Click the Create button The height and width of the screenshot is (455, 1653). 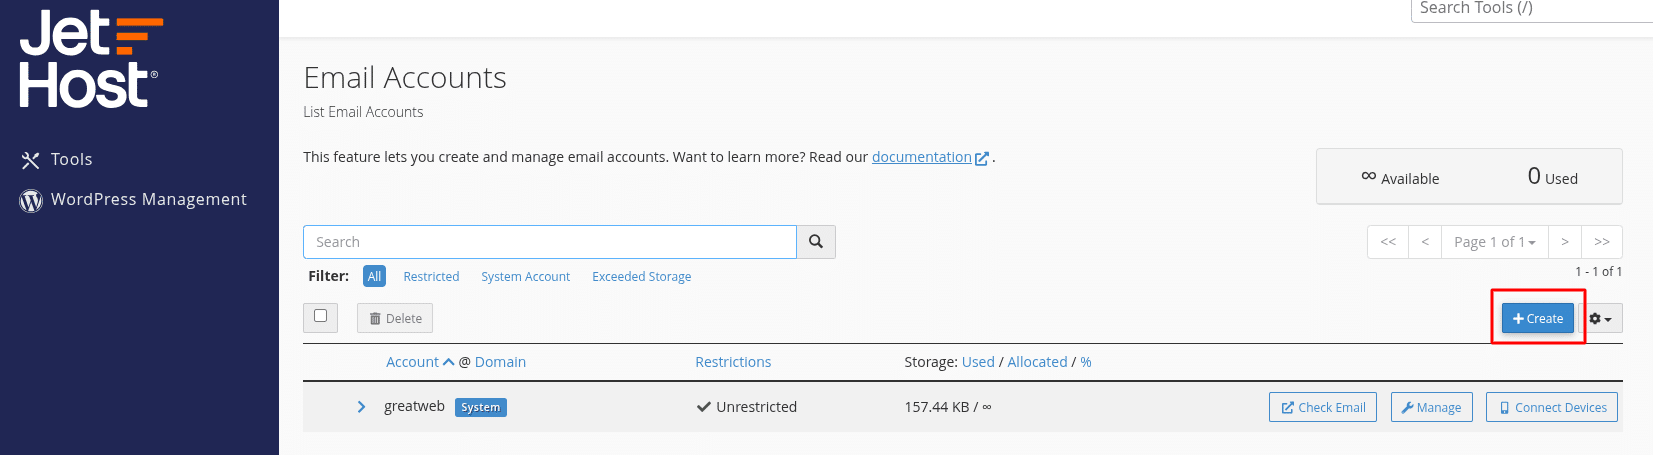(x=1538, y=318)
